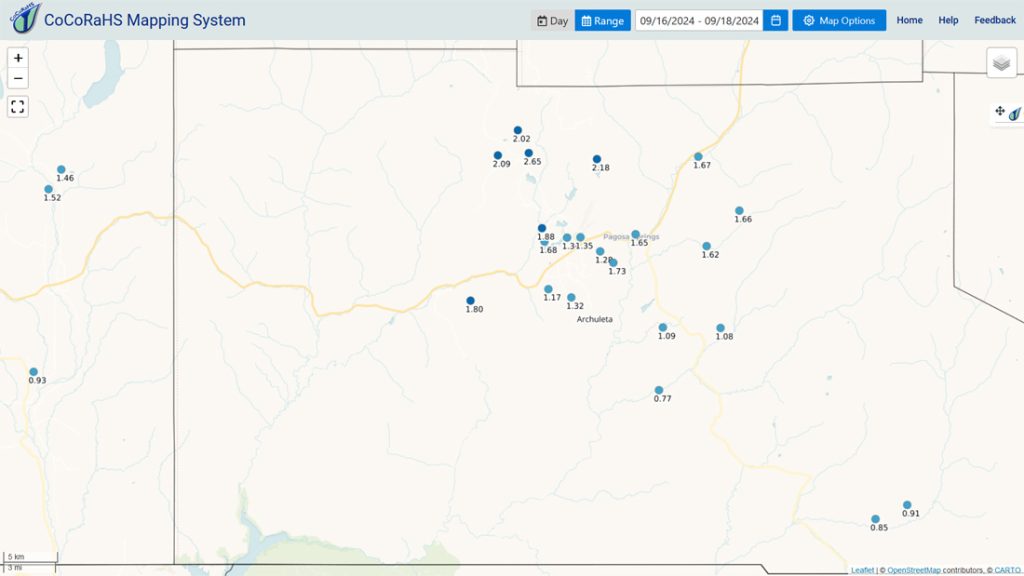Go to Home page

[909, 20]
